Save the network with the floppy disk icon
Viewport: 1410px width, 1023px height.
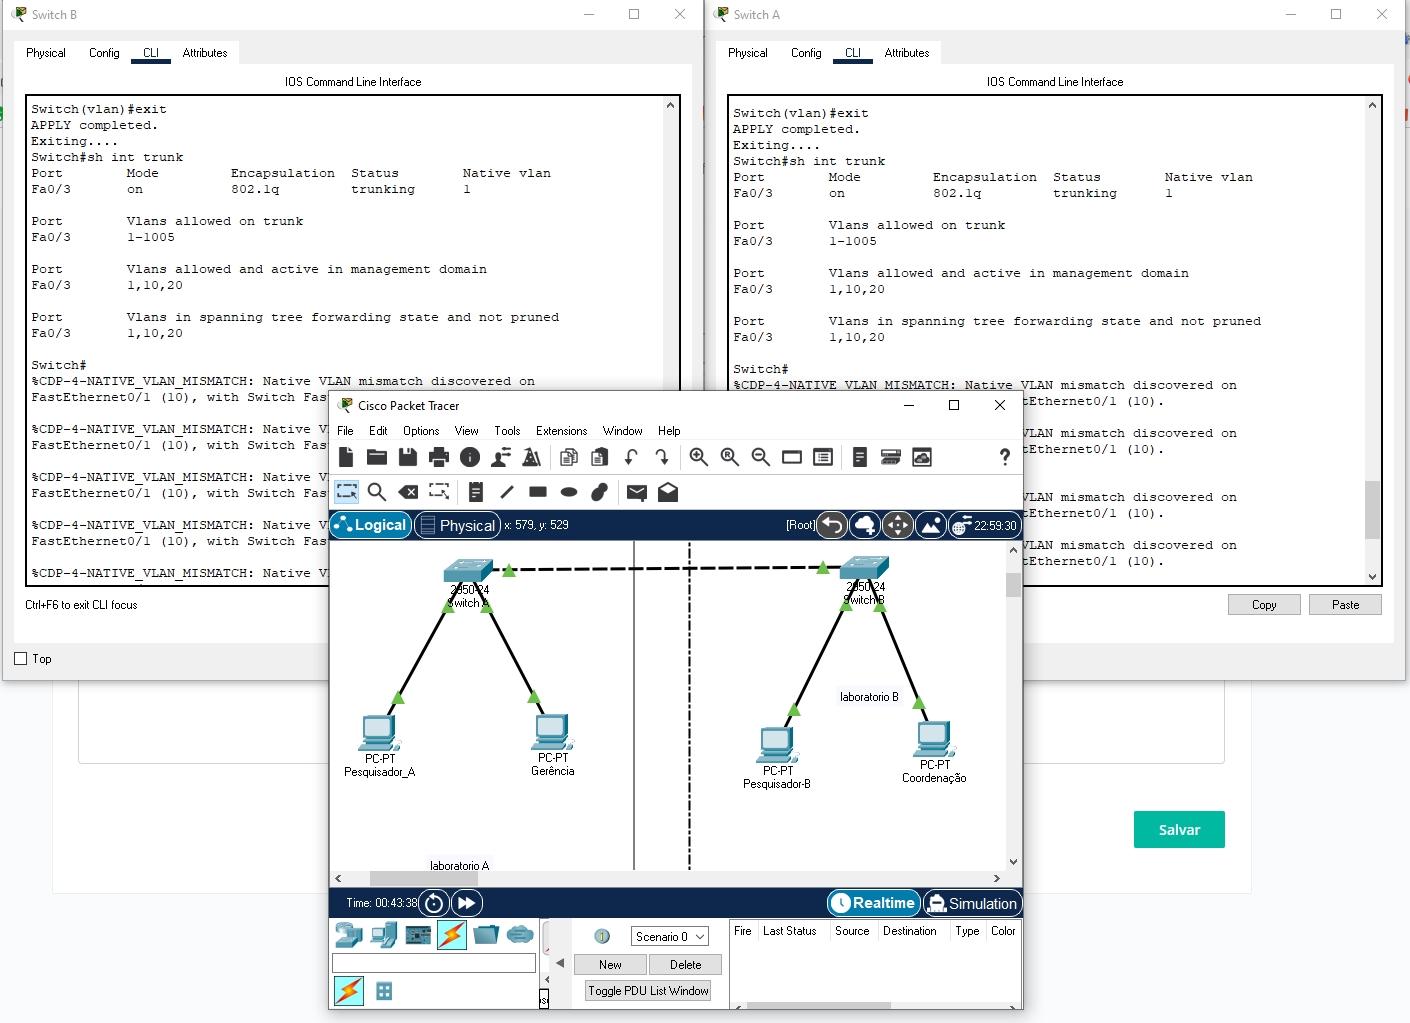408,457
